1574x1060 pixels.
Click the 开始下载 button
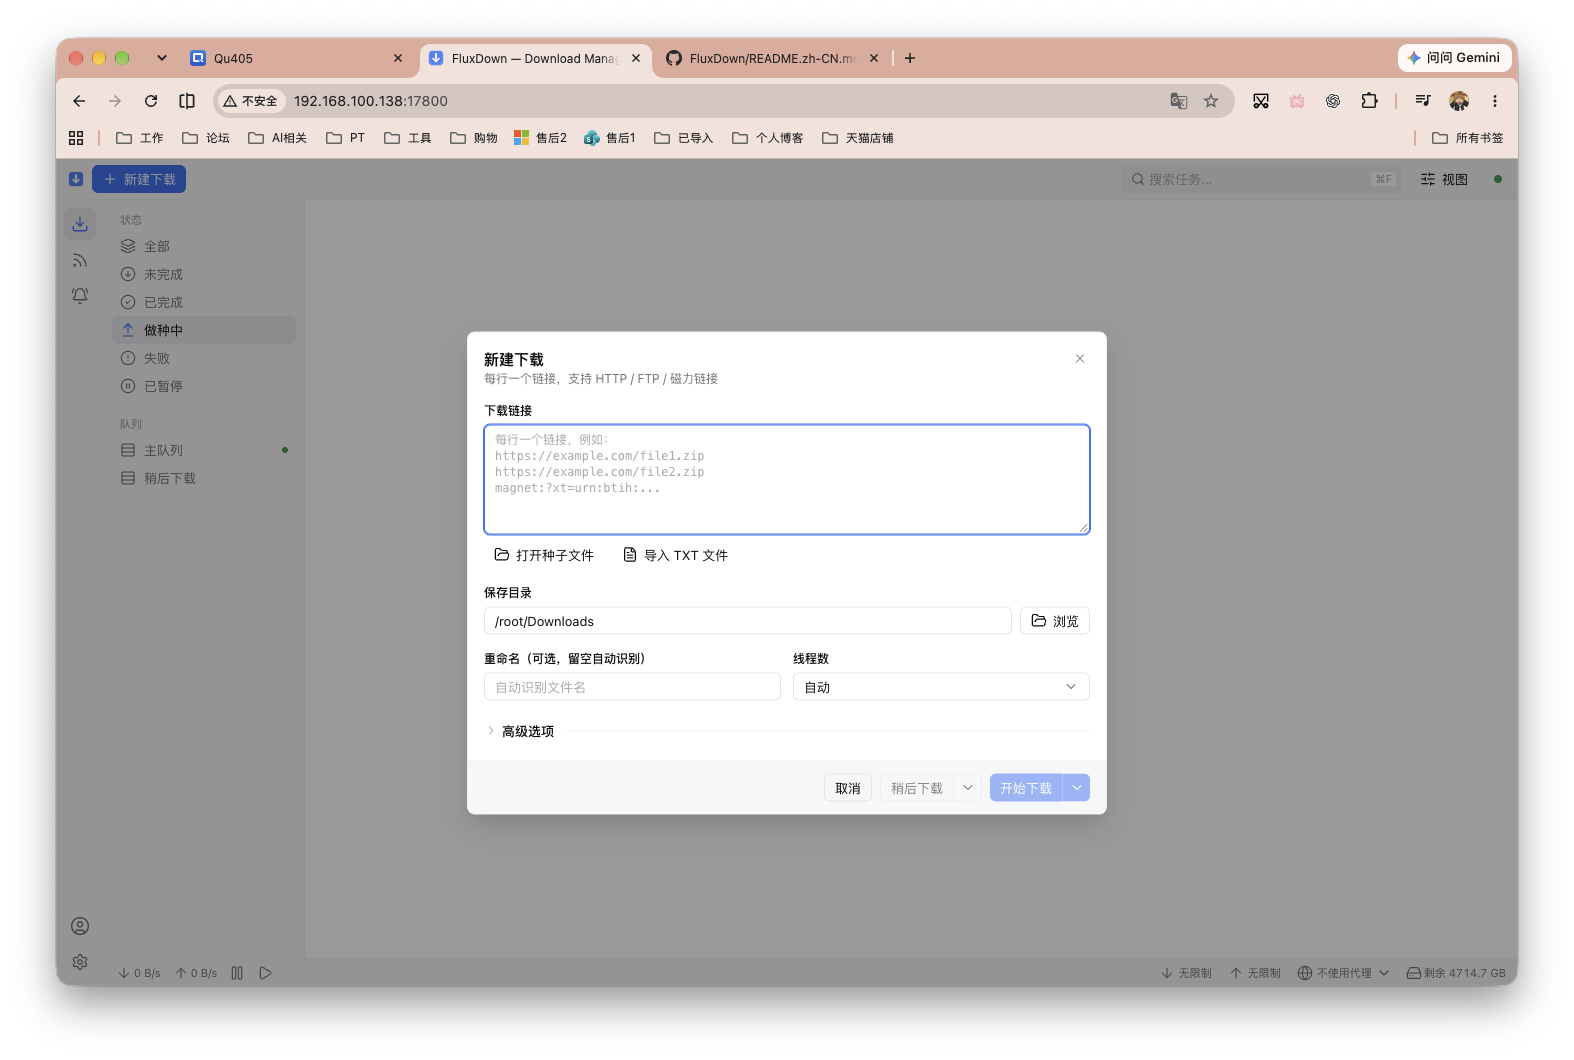tap(1026, 788)
